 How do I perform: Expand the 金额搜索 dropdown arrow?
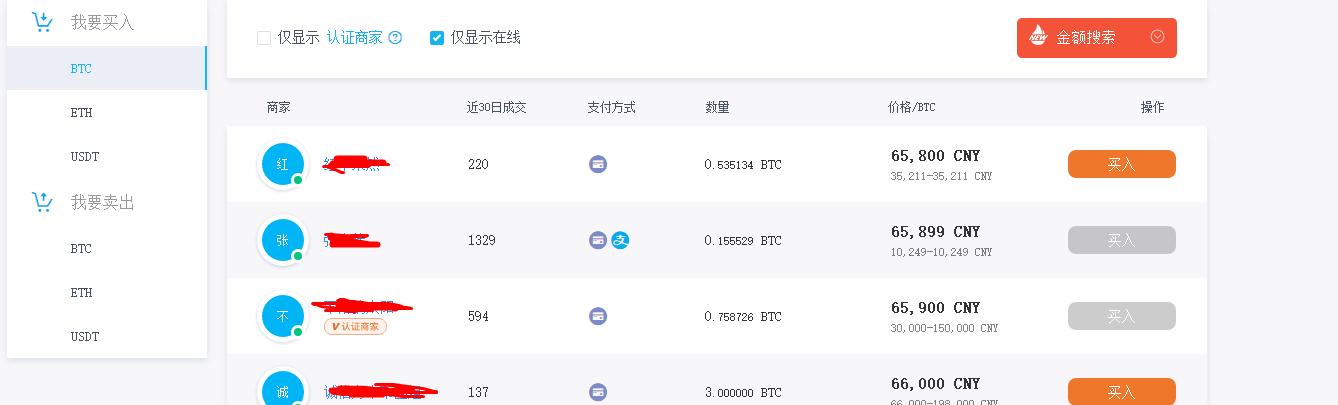pyautogui.click(x=1158, y=37)
